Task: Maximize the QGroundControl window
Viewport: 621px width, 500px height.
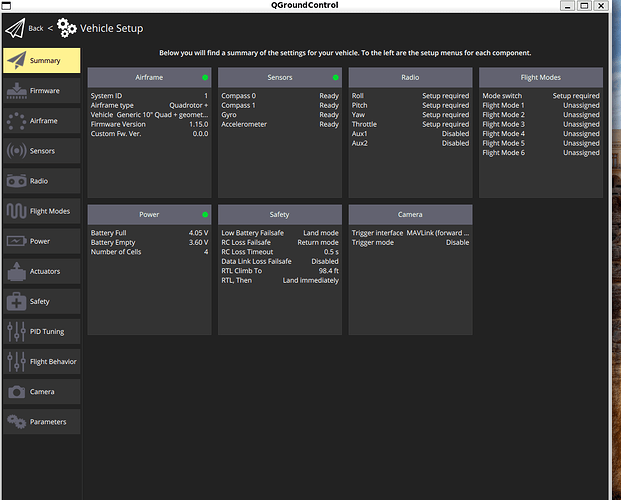Action: pyautogui.click(x=584, y=6)
